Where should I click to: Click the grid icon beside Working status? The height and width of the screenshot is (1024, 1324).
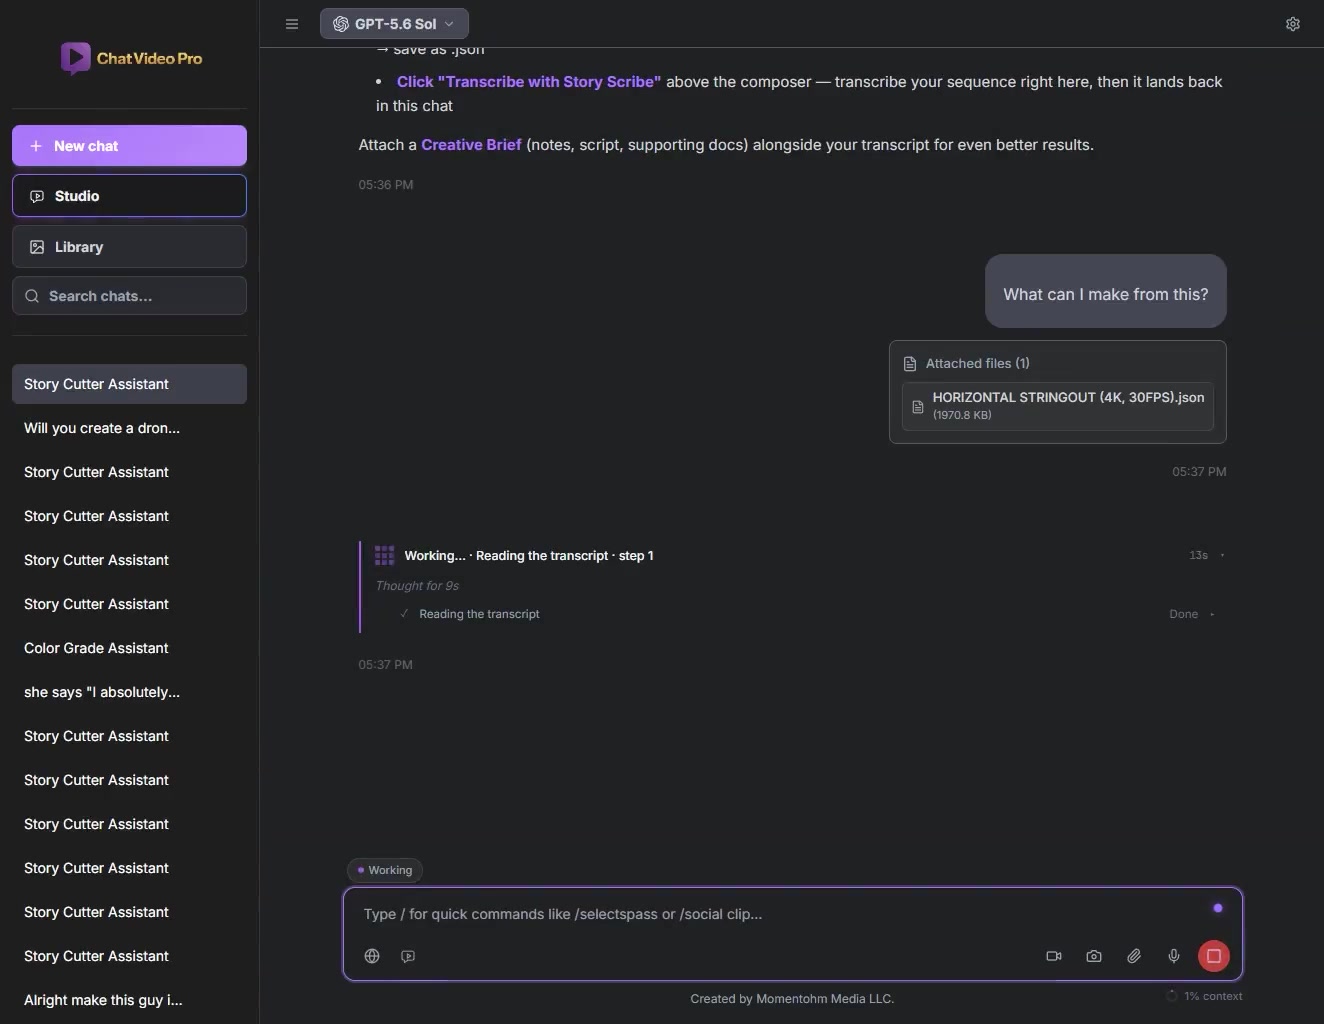tap(384, 555)
